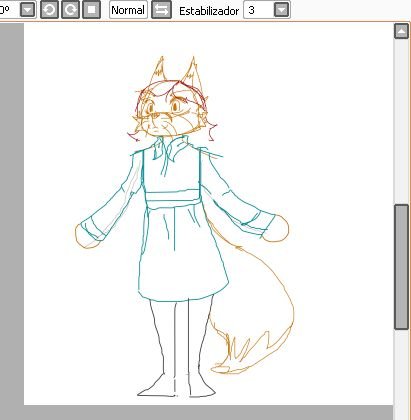Rotate the canvas view counter-clockwise

click(x=49, y=10)
